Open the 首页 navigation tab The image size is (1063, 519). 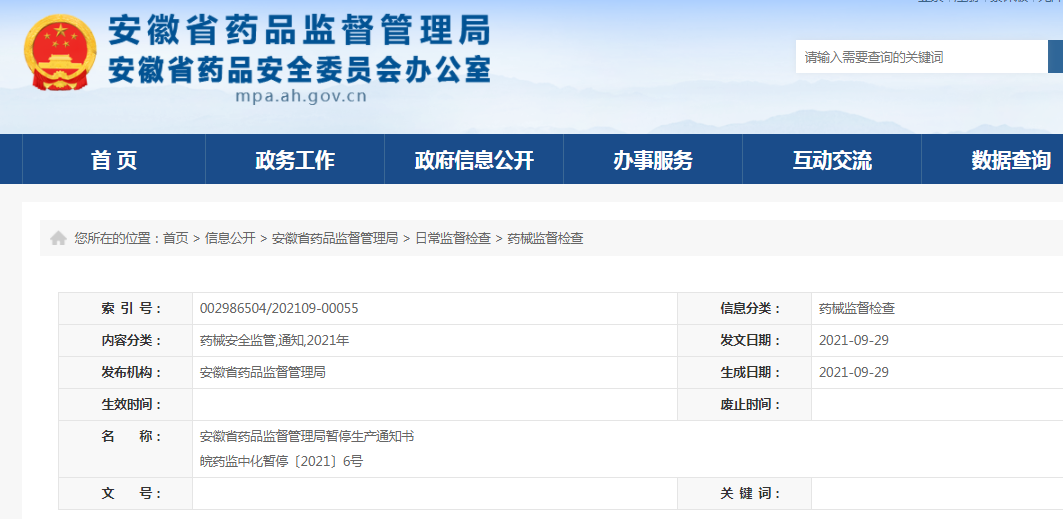coord(114,160)
